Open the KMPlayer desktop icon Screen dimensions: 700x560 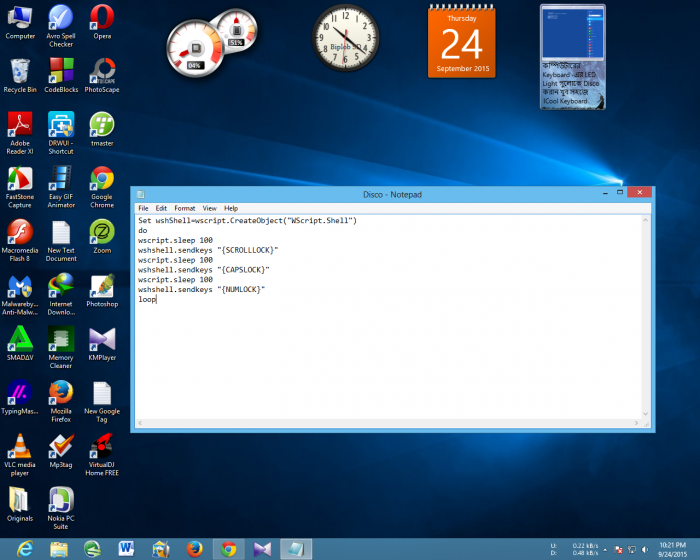[102, 344]
